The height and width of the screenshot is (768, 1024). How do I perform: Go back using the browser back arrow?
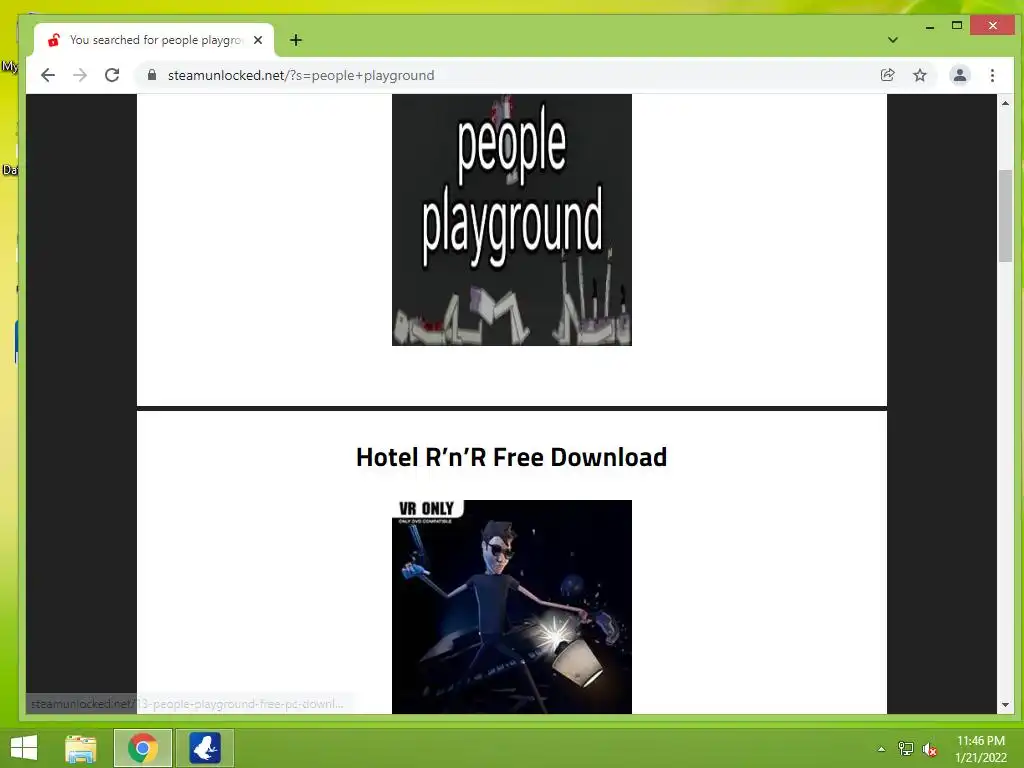pyautogui.click(x=48, y=75)
